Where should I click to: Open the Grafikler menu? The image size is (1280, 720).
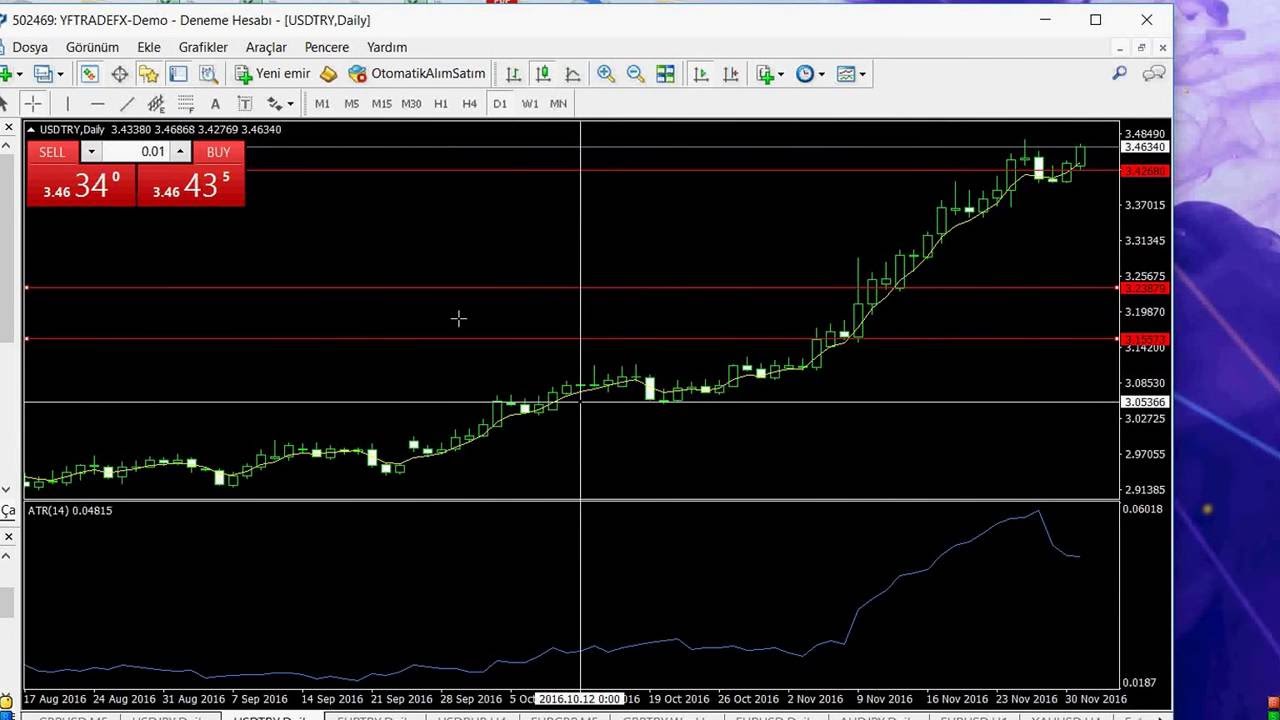point(203,47)
